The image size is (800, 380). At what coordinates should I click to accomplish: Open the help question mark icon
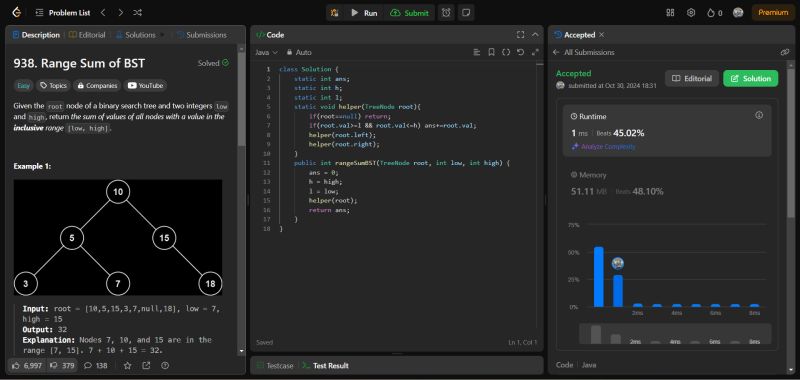165,366
